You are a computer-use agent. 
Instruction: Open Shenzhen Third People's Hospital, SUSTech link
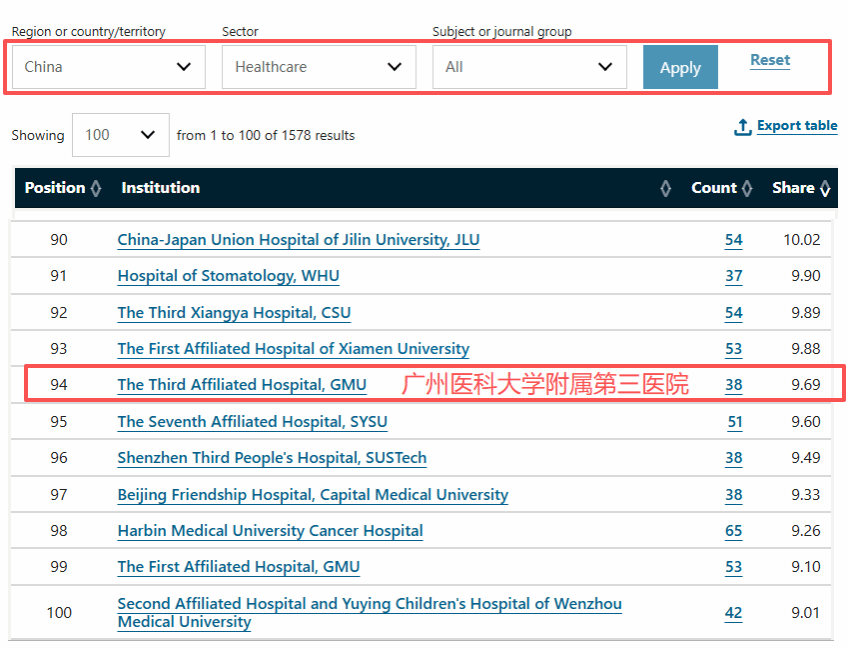pos(272,458)
